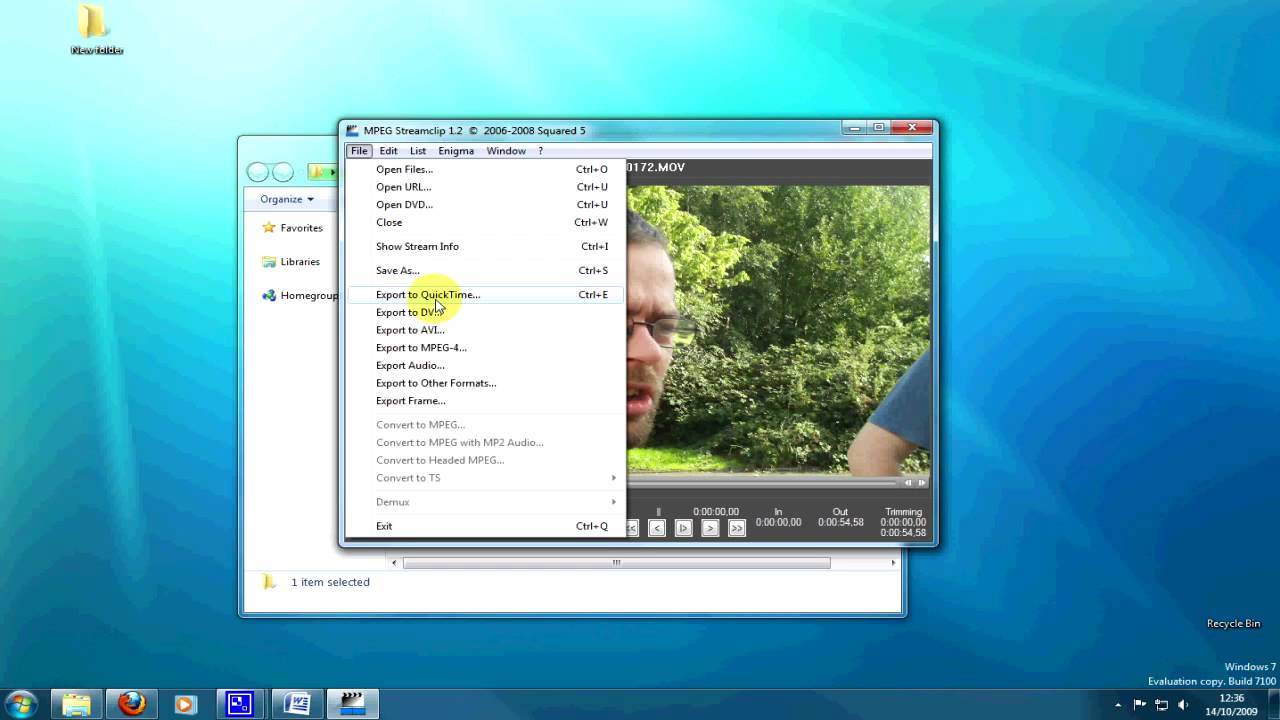The height and width of the screenshot is (720, 1280).
Task: Open the Favorites star in Explorer sidebar
Action: pos(269,227)
